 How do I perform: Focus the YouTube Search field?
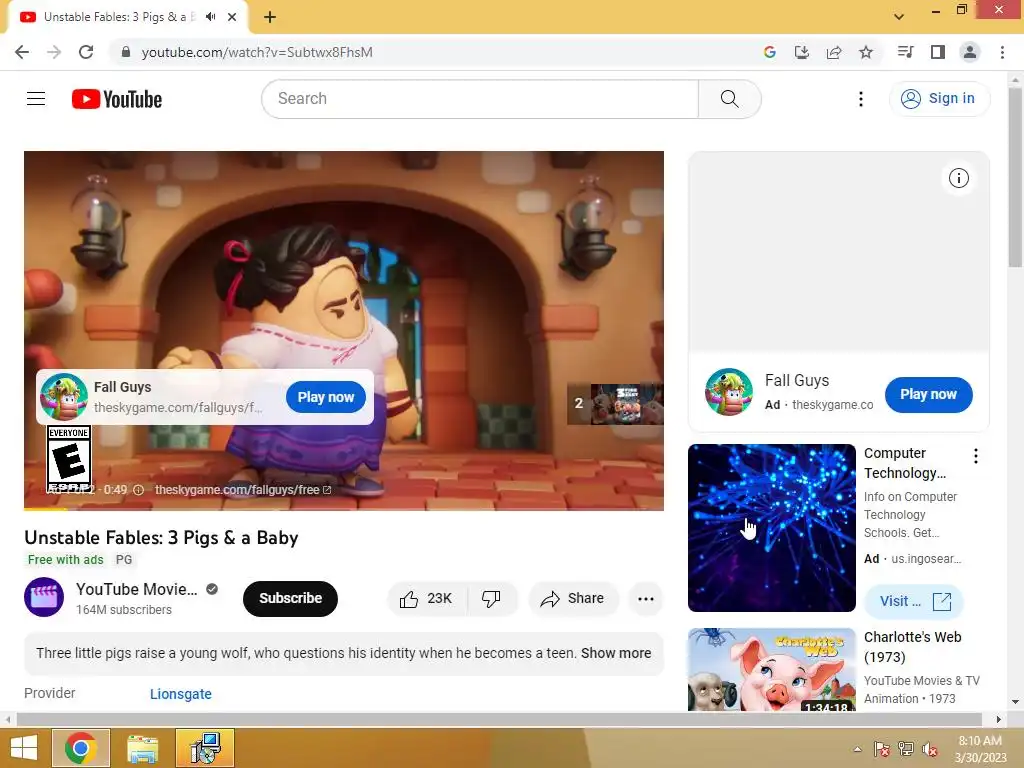(480, 99)
